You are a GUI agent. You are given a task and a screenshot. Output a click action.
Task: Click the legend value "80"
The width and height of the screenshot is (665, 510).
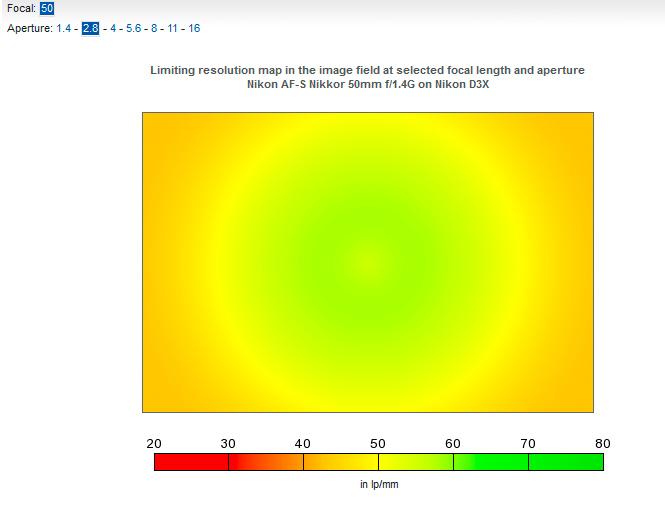pos(603,443)
